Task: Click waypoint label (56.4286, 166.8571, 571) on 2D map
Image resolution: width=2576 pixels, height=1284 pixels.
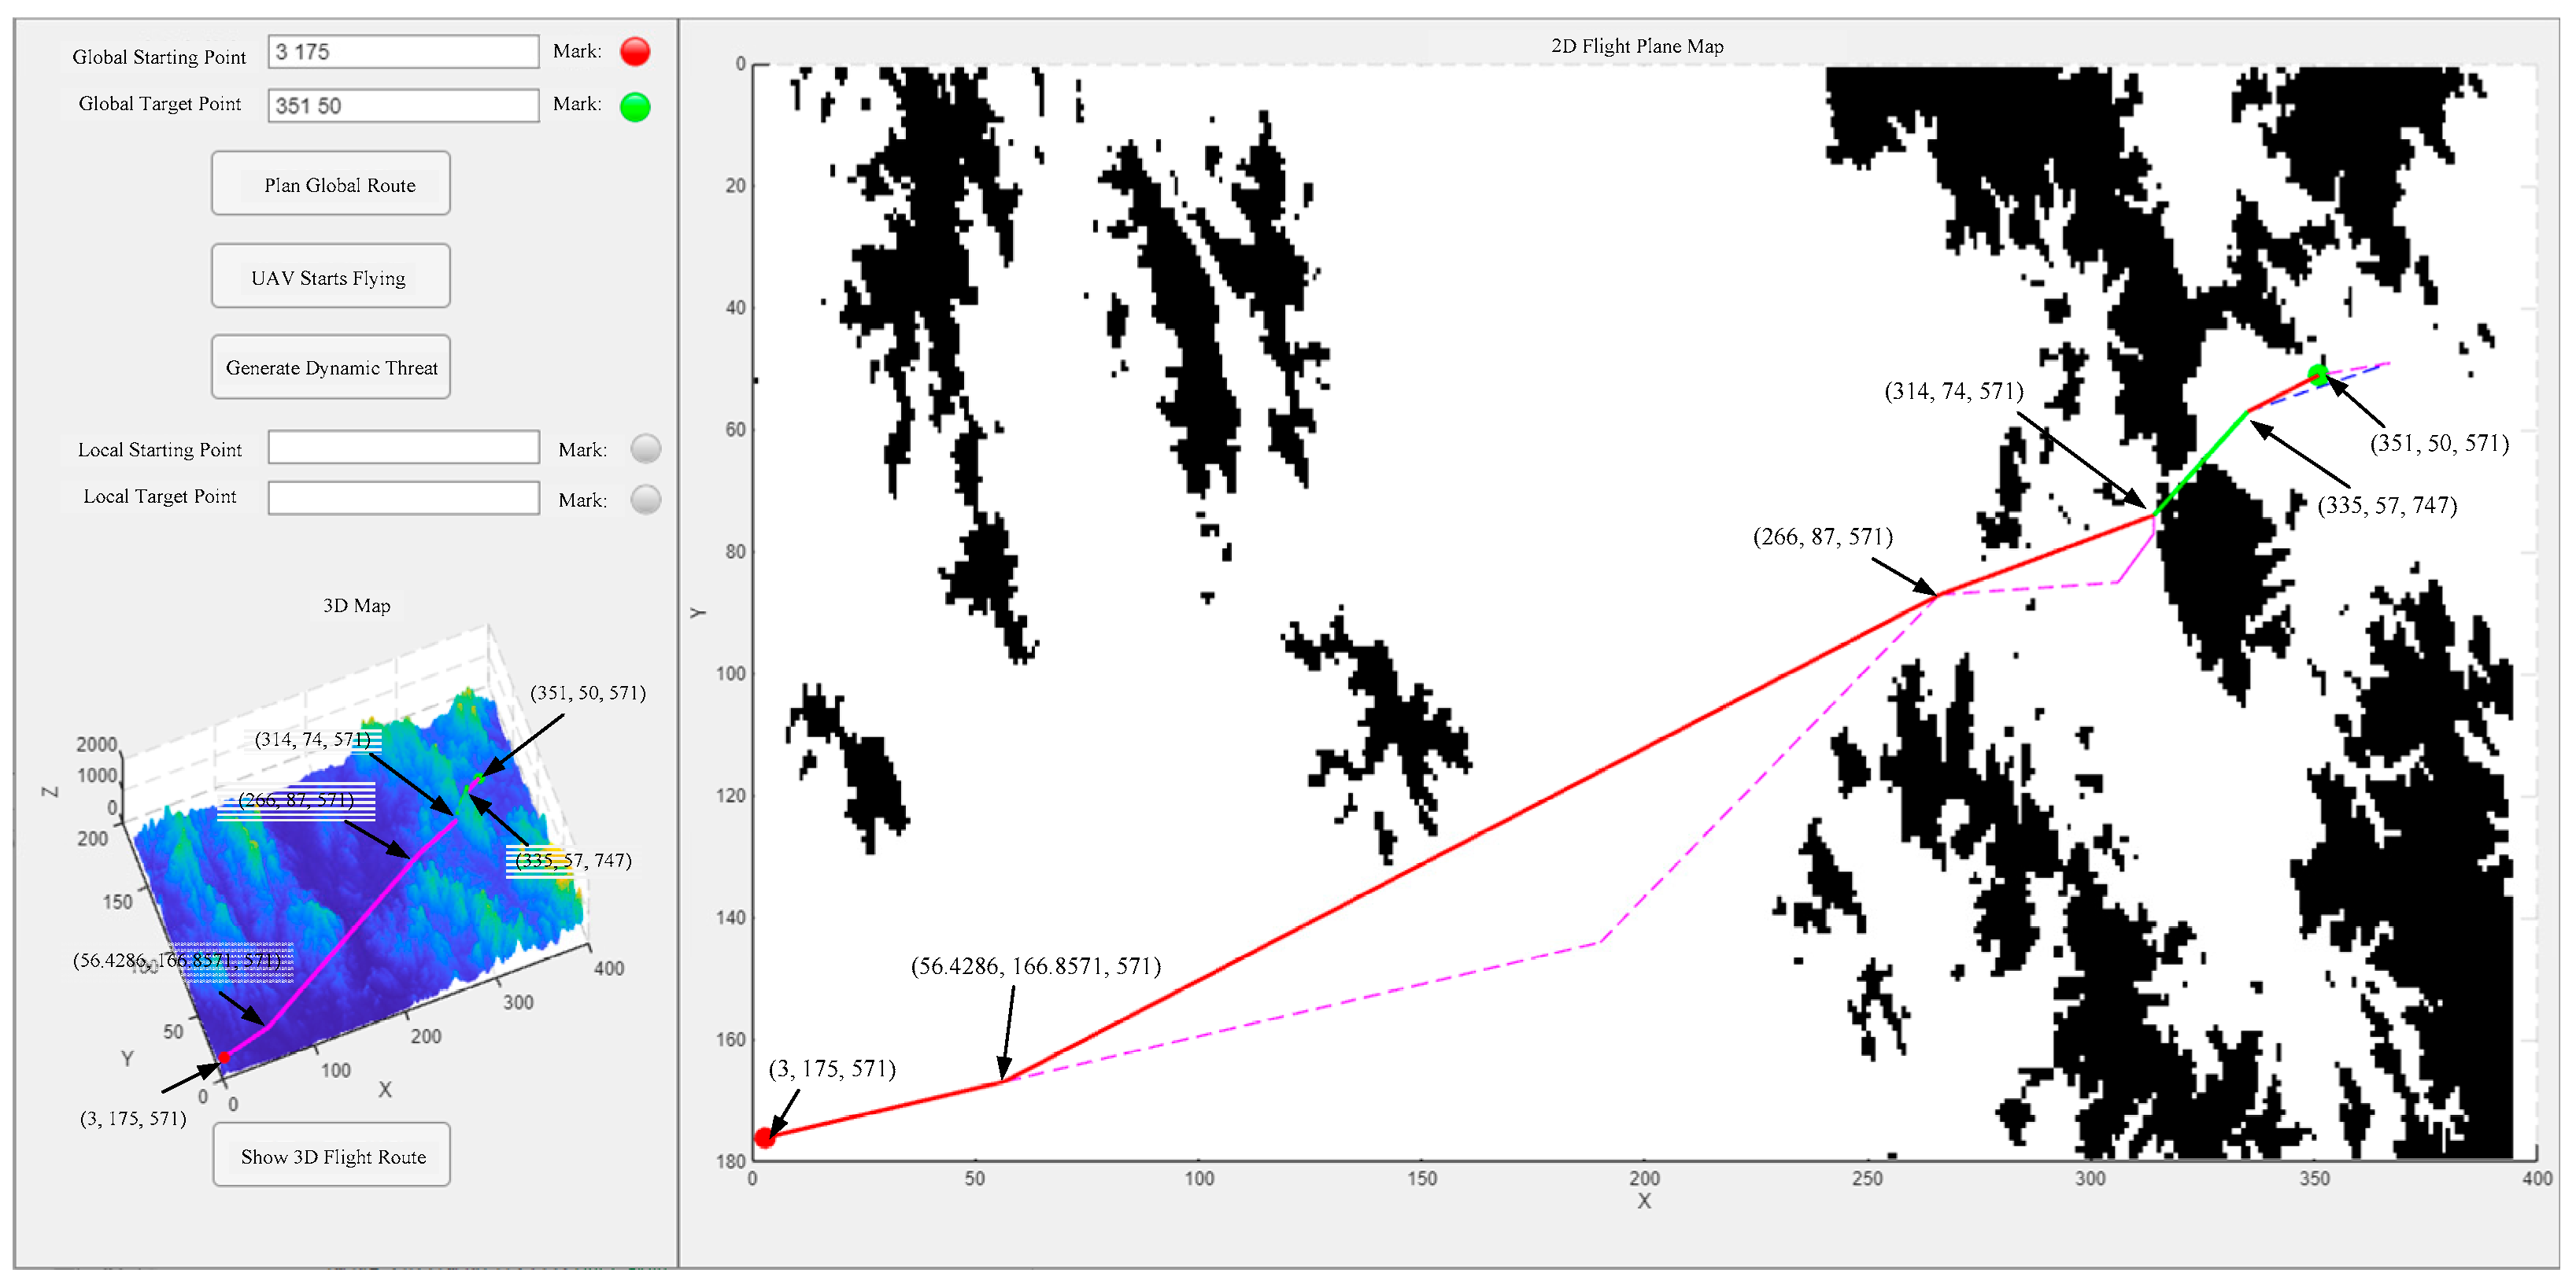Action: tap(1035, 966)
